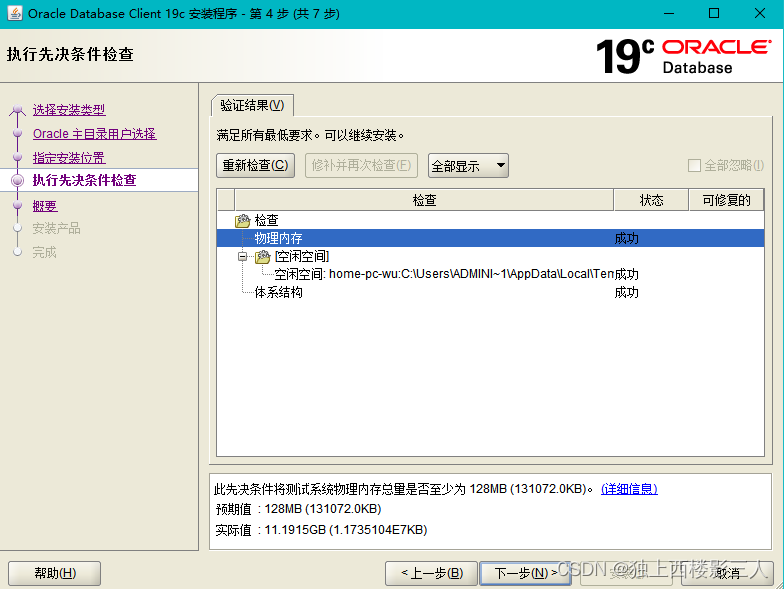
Task: Select the 空闲空间: home-pc-wu row
Action: click(490, 274)
